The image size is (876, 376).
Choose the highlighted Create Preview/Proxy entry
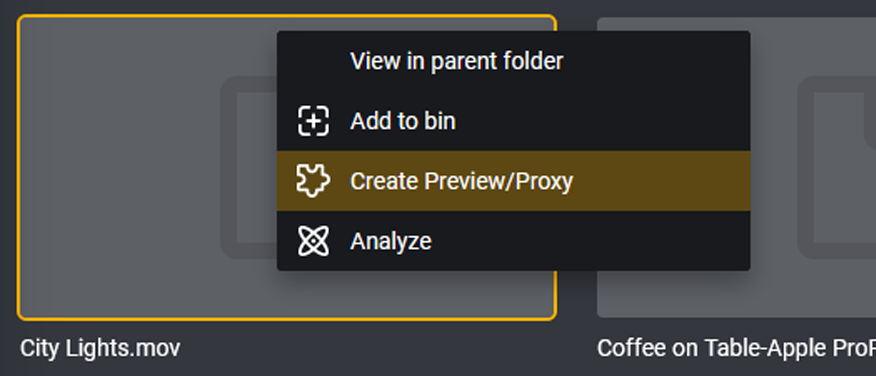(513, 181)
